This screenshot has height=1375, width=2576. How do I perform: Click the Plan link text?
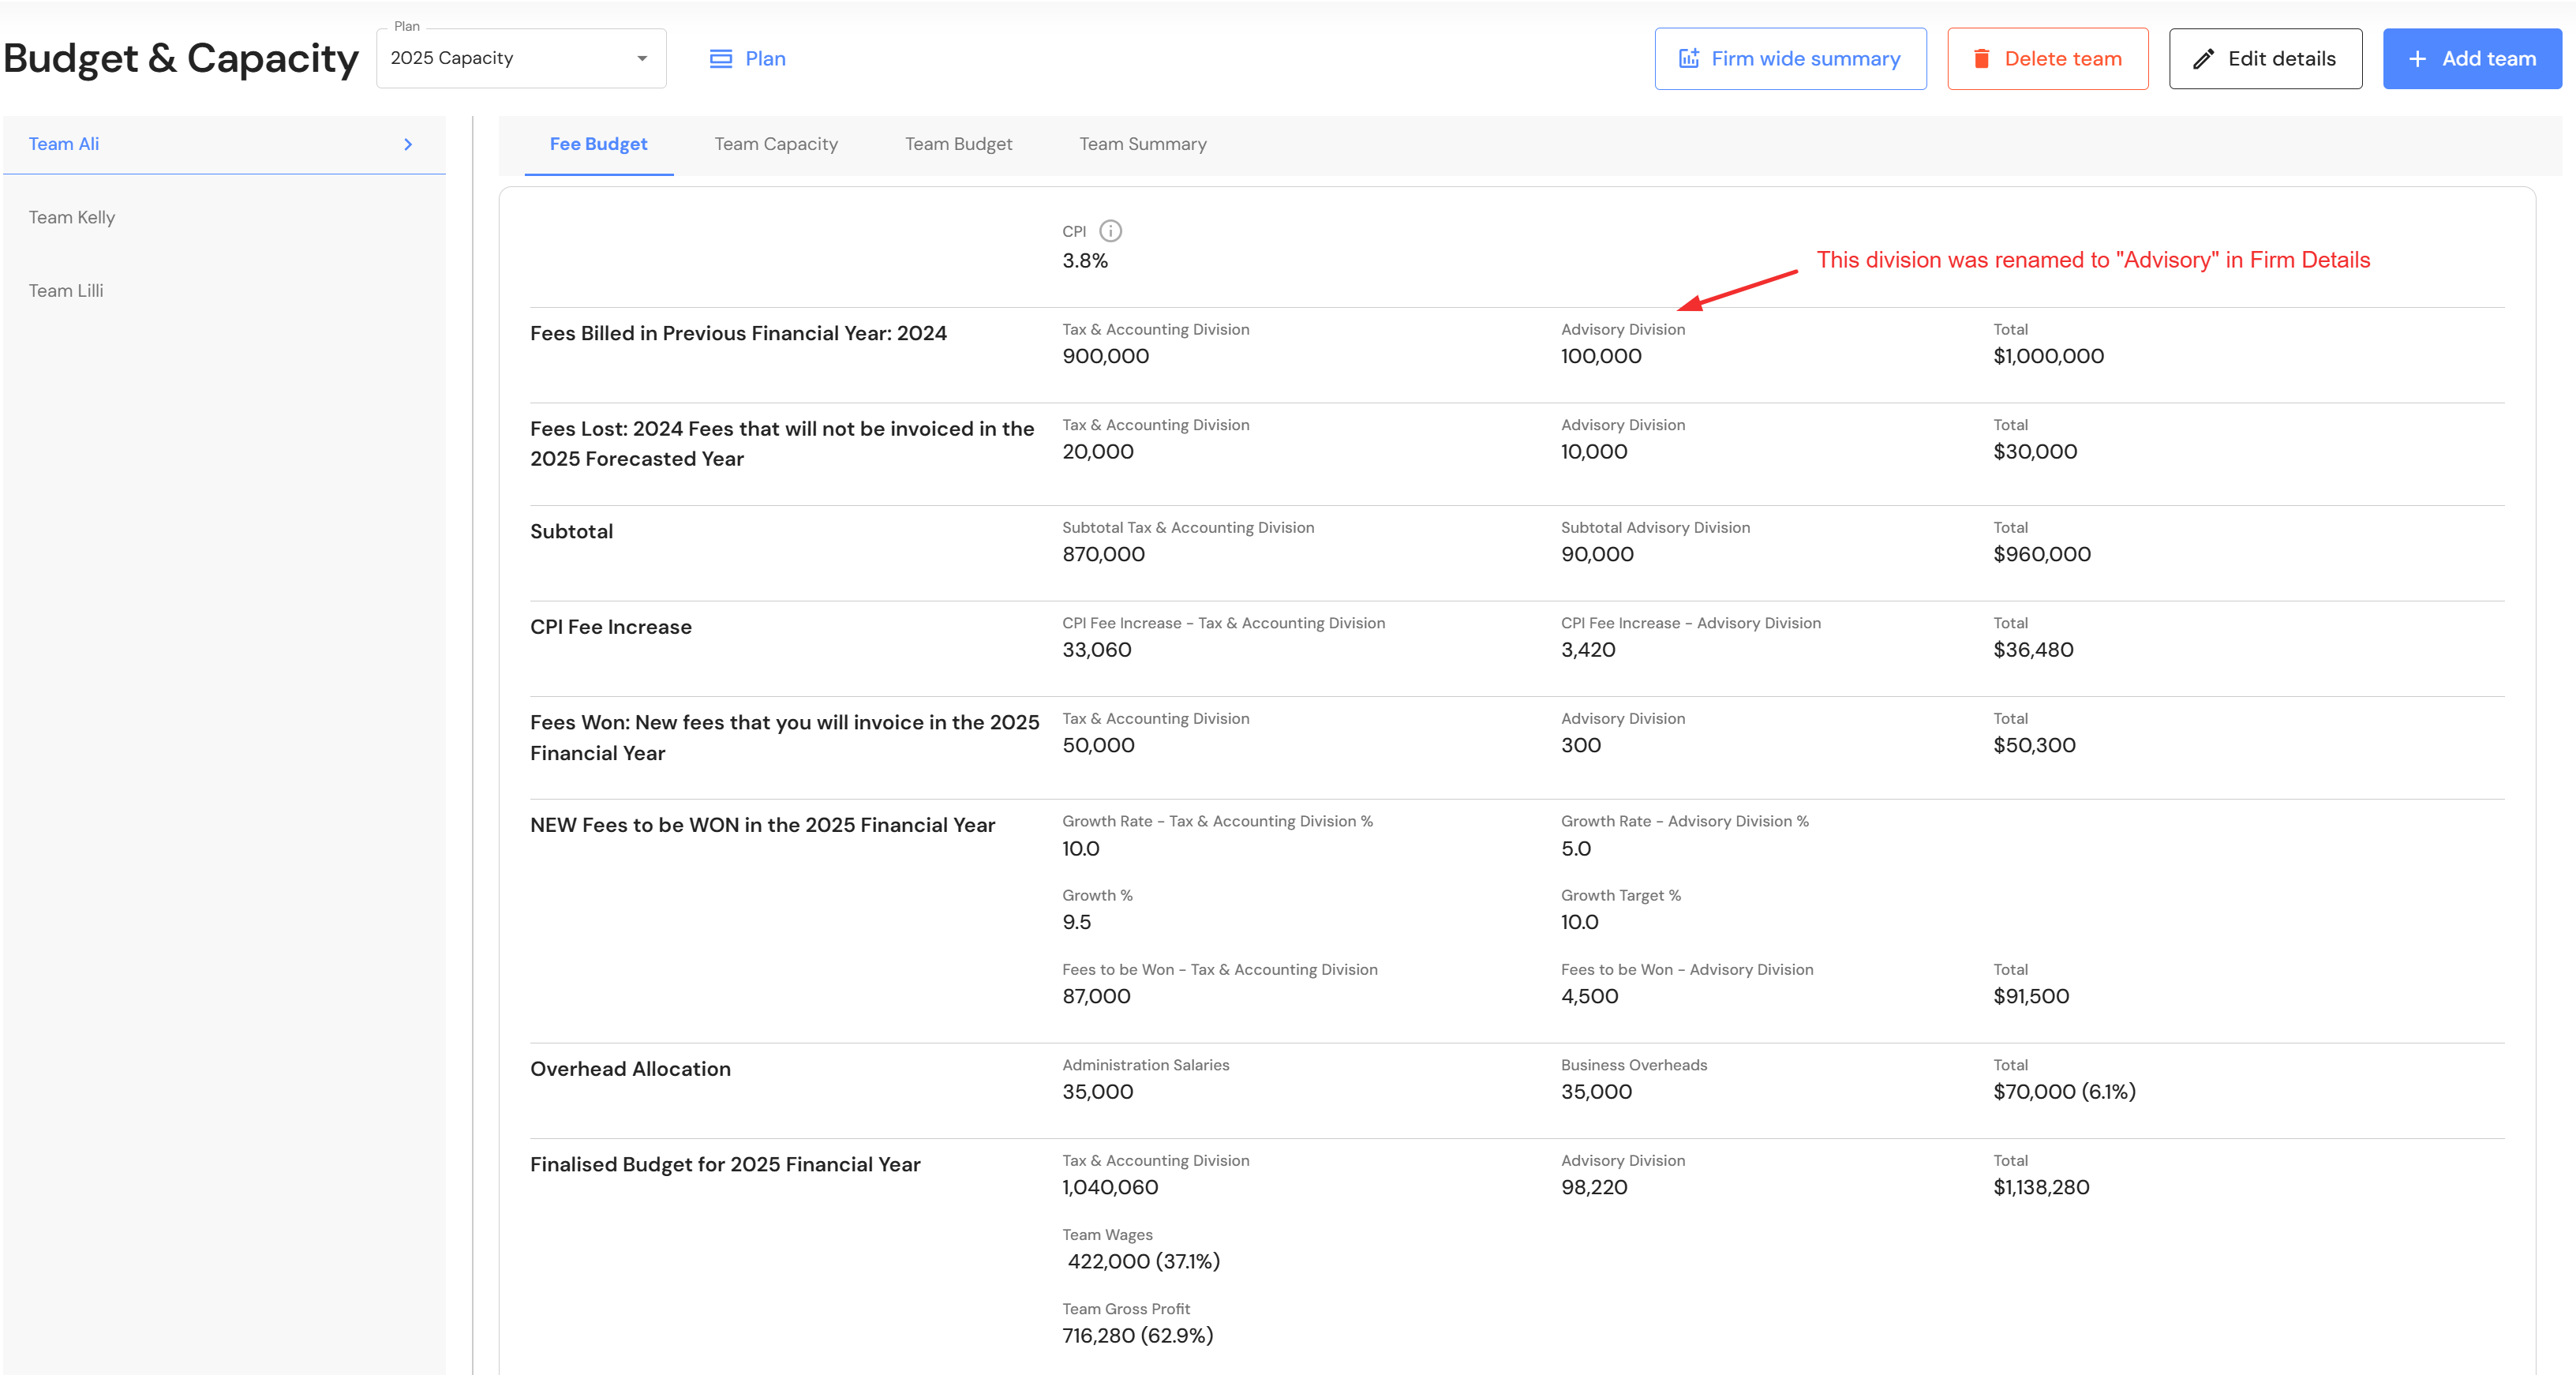click(x=765, y=59)
